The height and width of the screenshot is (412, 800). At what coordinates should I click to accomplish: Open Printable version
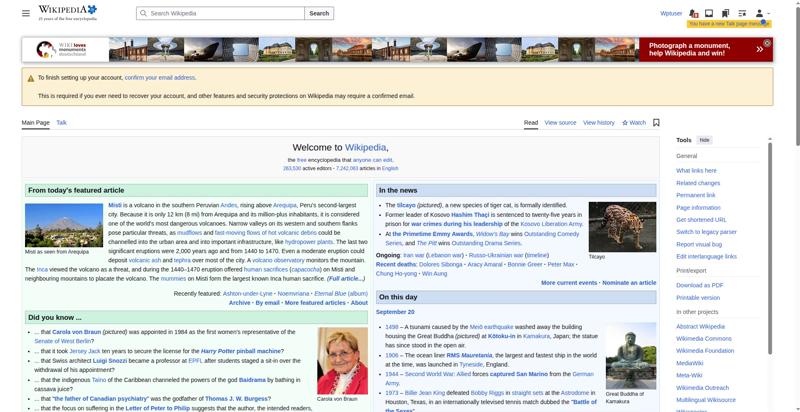click(698, 298)
